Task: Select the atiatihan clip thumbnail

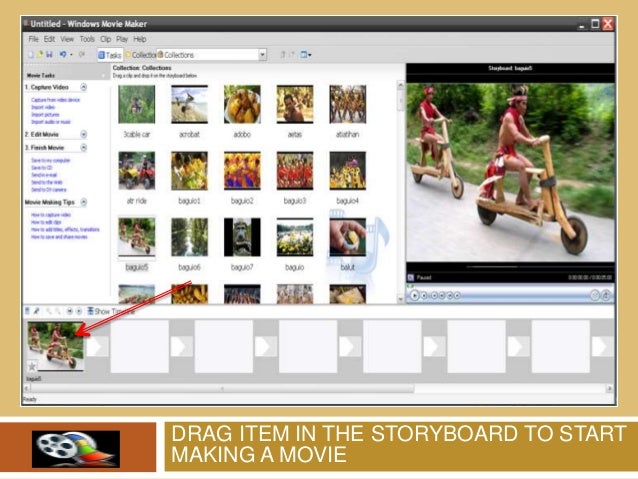Action: tap(347, 104)
